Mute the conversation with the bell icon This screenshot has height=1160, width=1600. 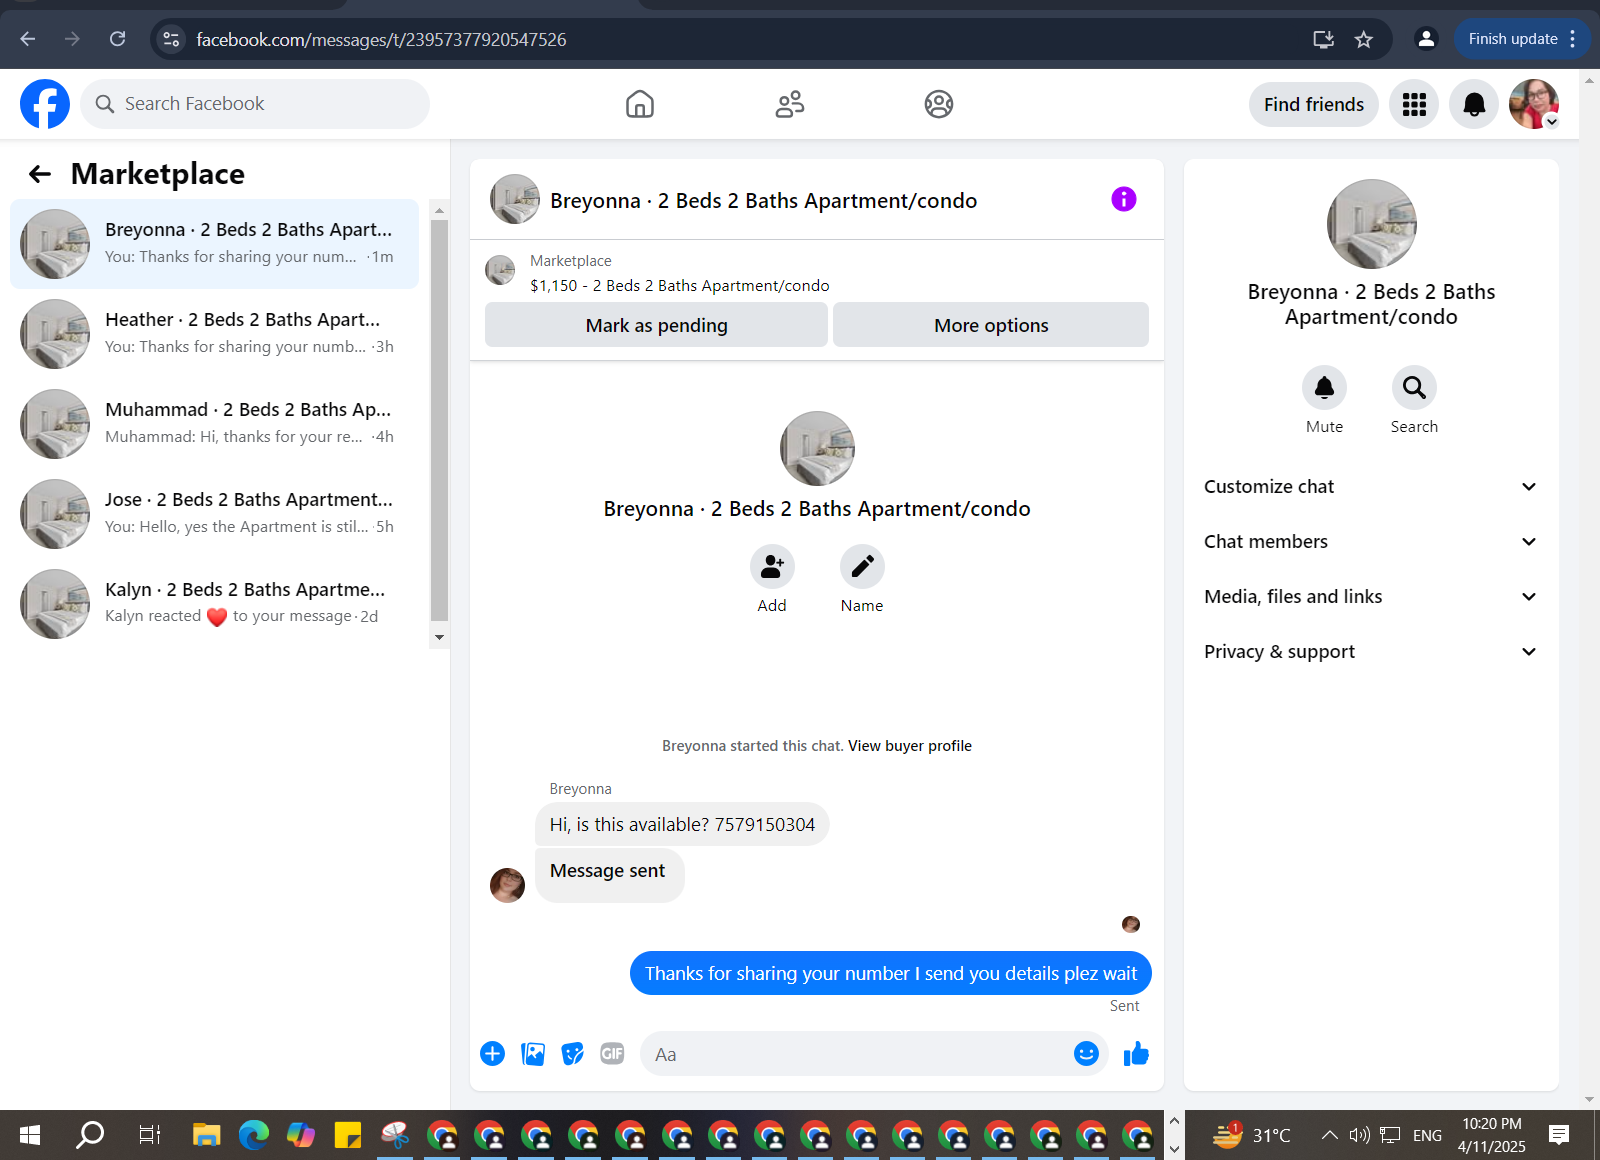click(x=1324, y=388)
